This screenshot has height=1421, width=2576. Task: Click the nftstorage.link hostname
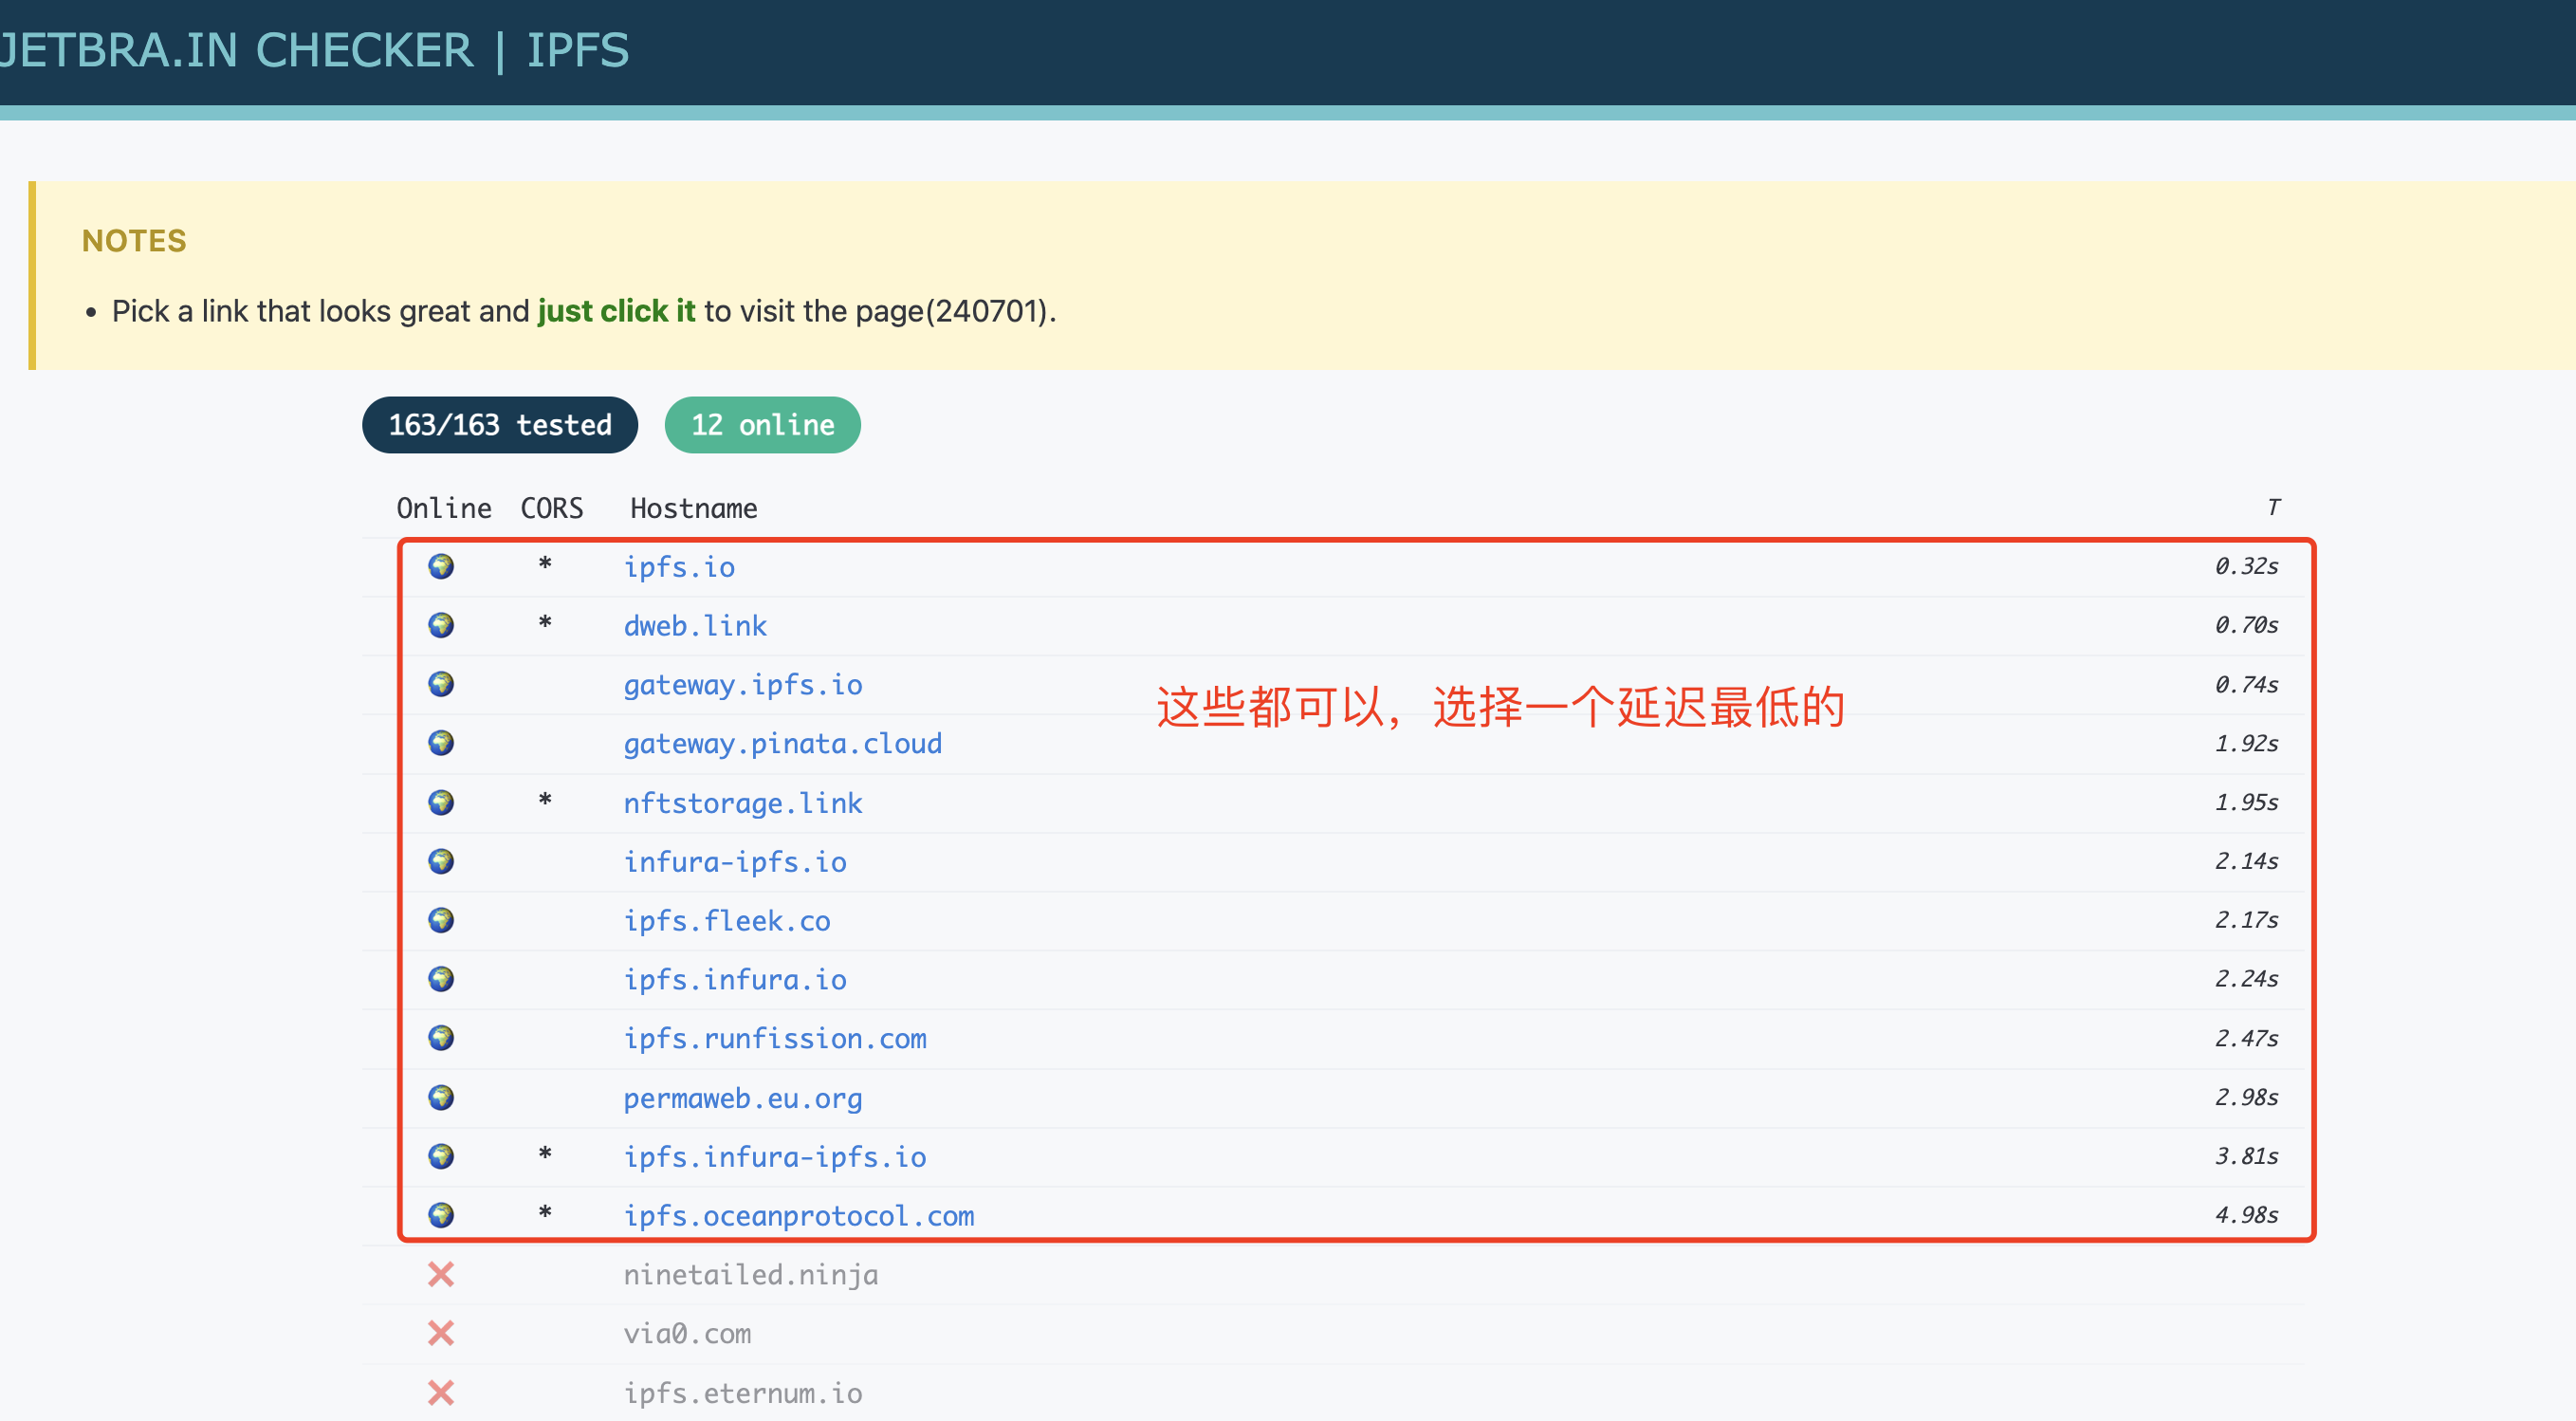click(x=743, y=803)
